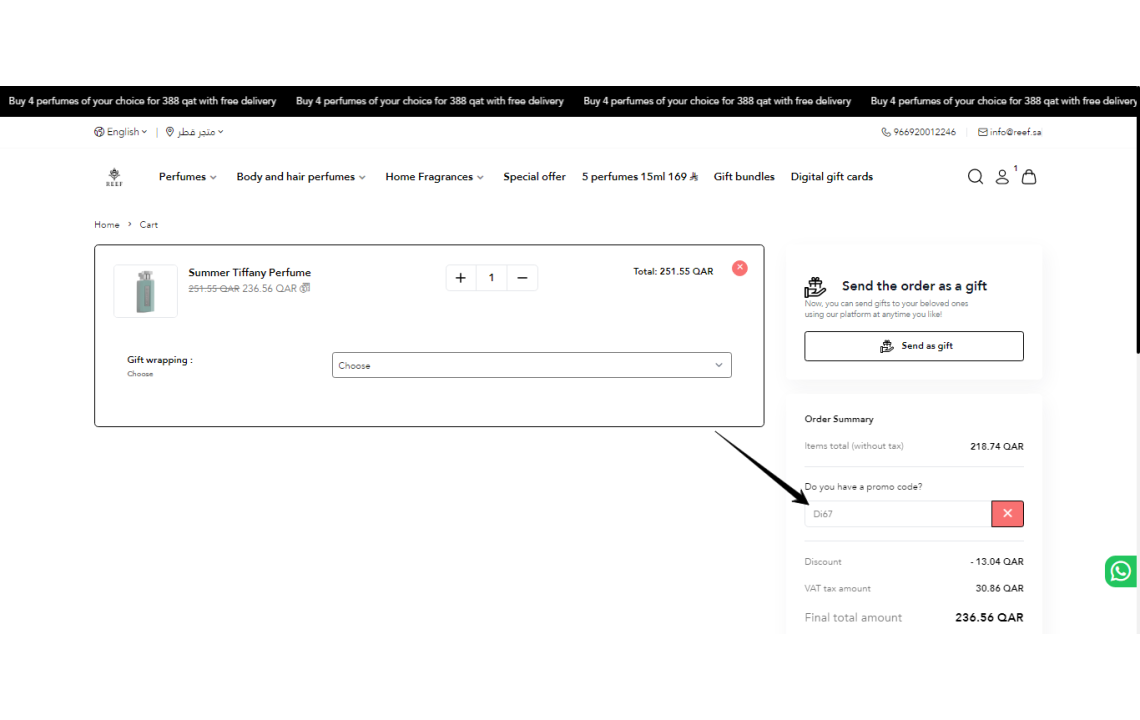
Task: Open the متجر قطر store dropdown
Action: pos(195,132)
